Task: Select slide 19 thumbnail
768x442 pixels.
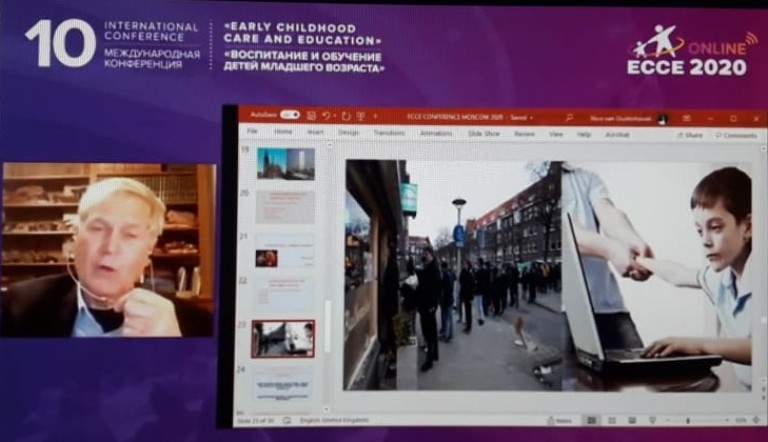Action: (x=286, y=164)
